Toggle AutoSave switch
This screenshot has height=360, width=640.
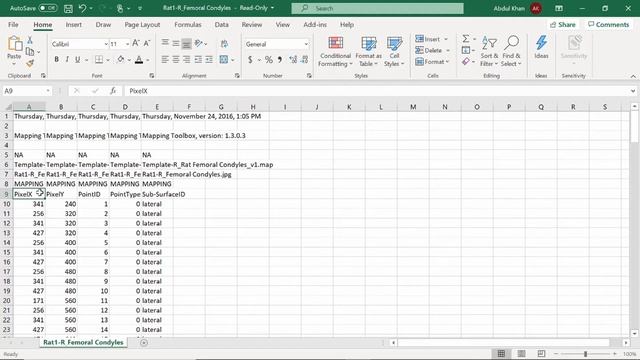pos(48,8)
